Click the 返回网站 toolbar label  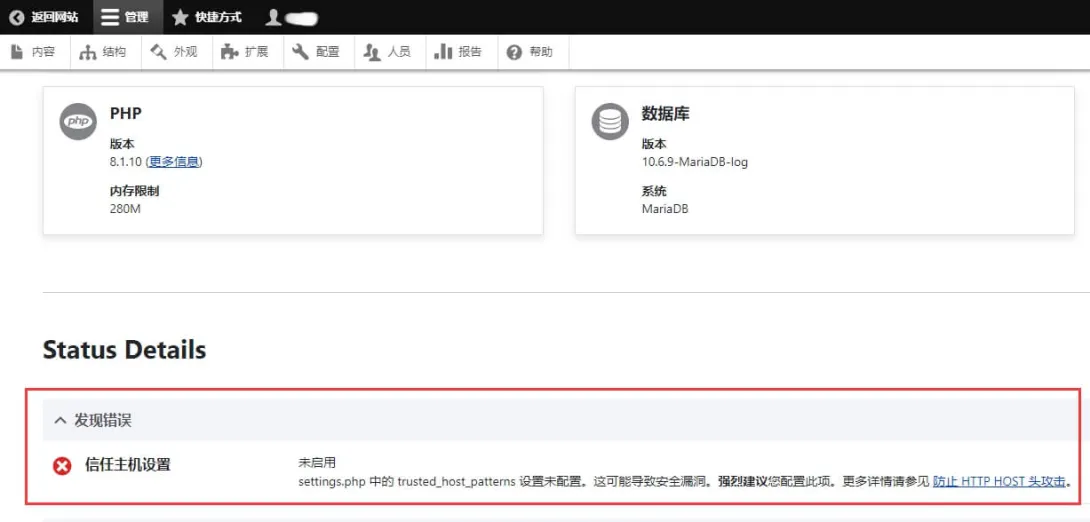[x=54, y=17]
